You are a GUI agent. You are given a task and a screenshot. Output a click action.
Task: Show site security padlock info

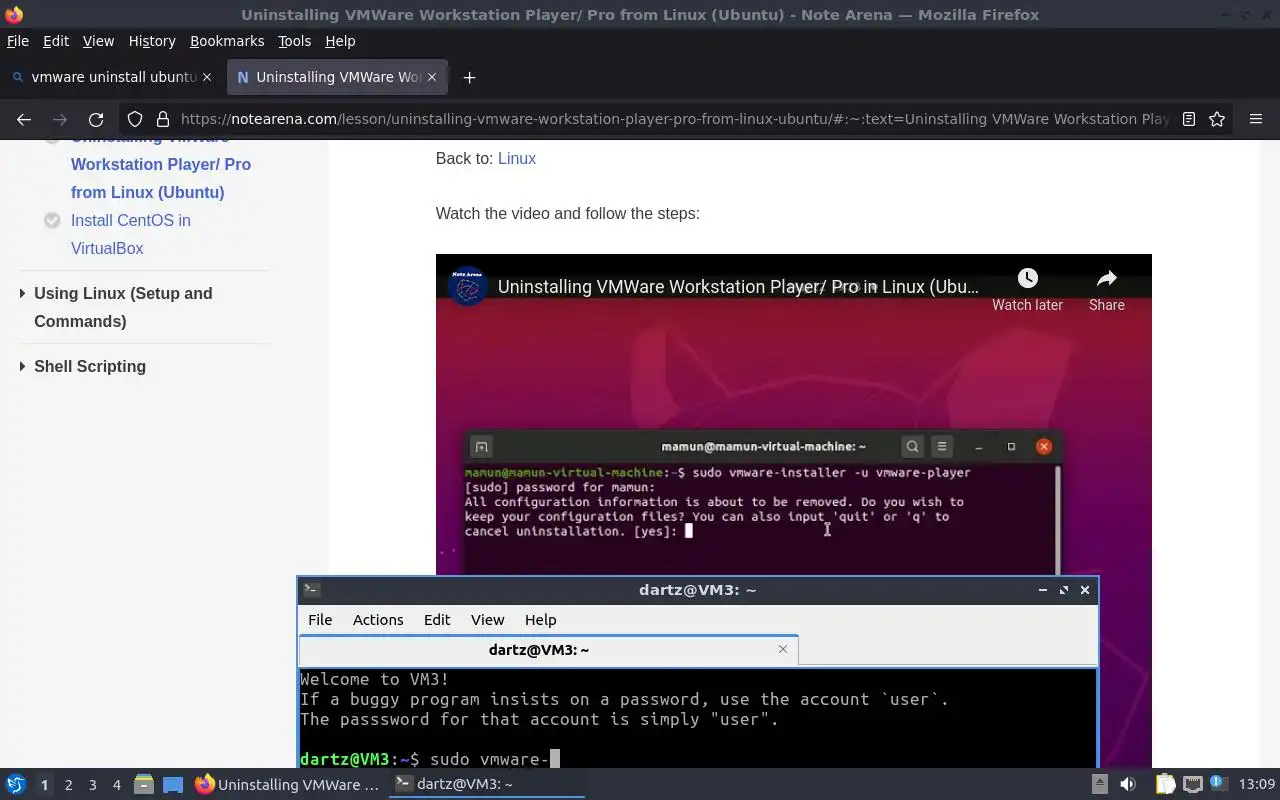[x=162, y=119]
